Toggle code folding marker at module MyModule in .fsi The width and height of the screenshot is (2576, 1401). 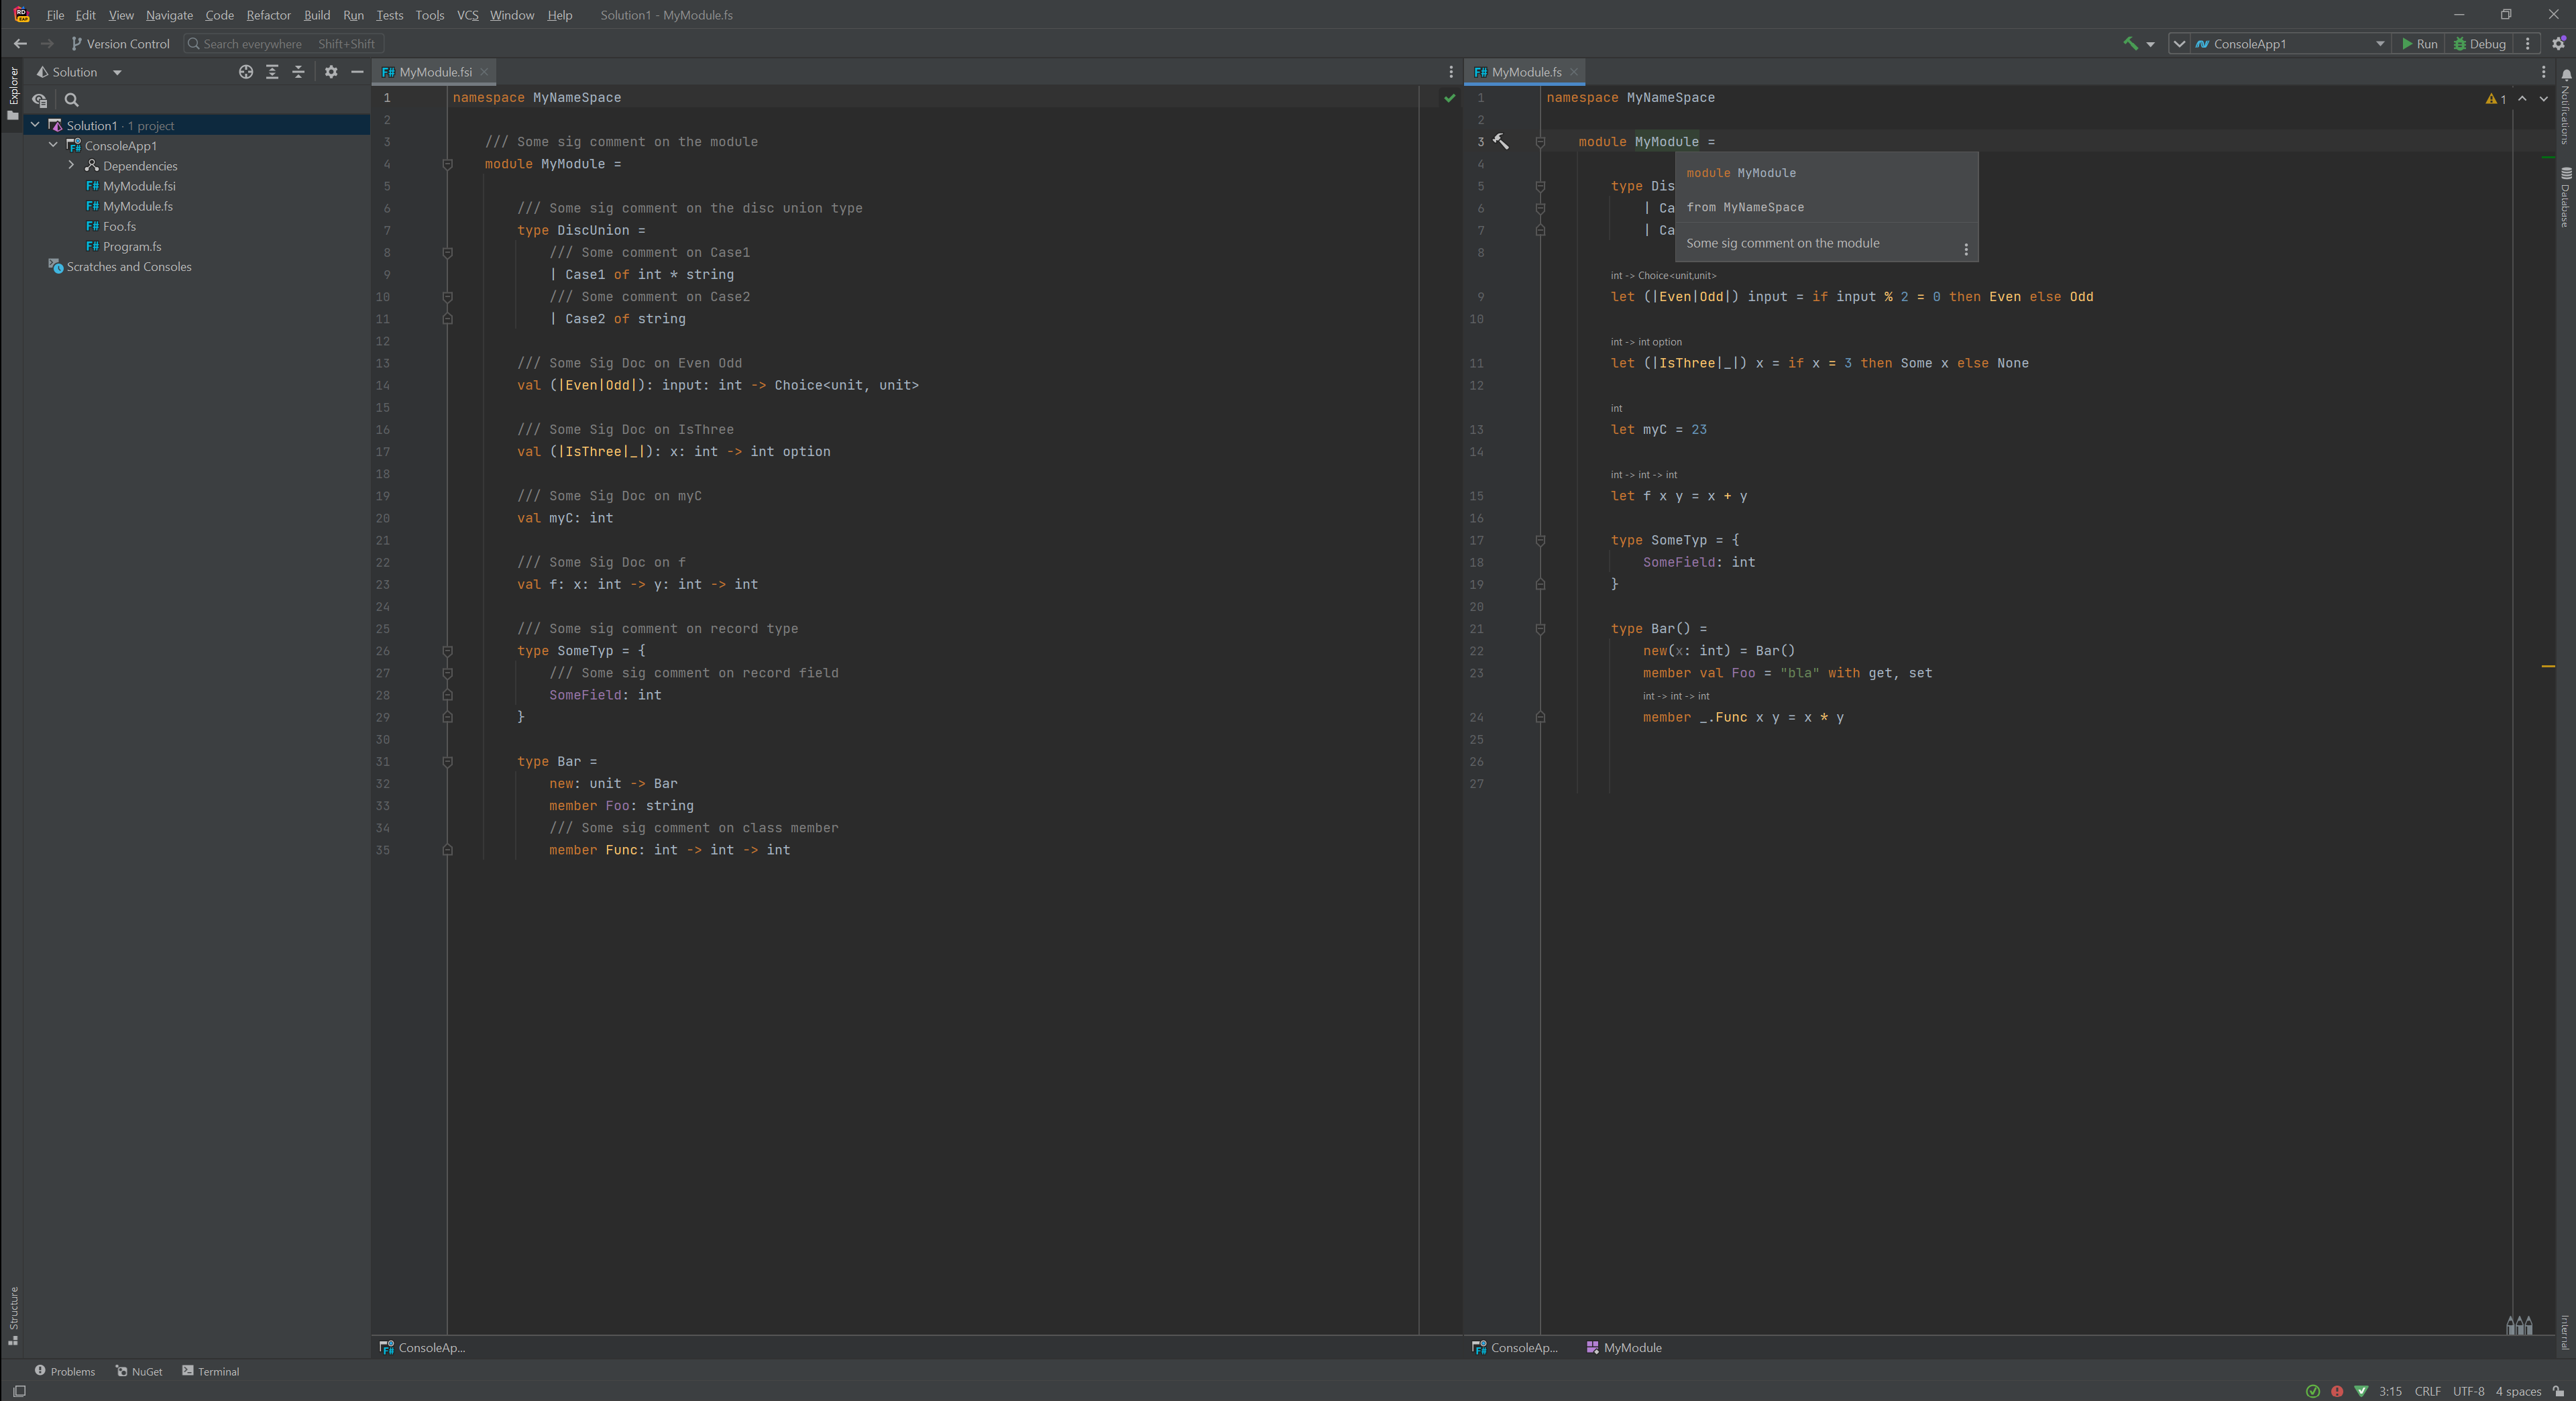[448, 164]
